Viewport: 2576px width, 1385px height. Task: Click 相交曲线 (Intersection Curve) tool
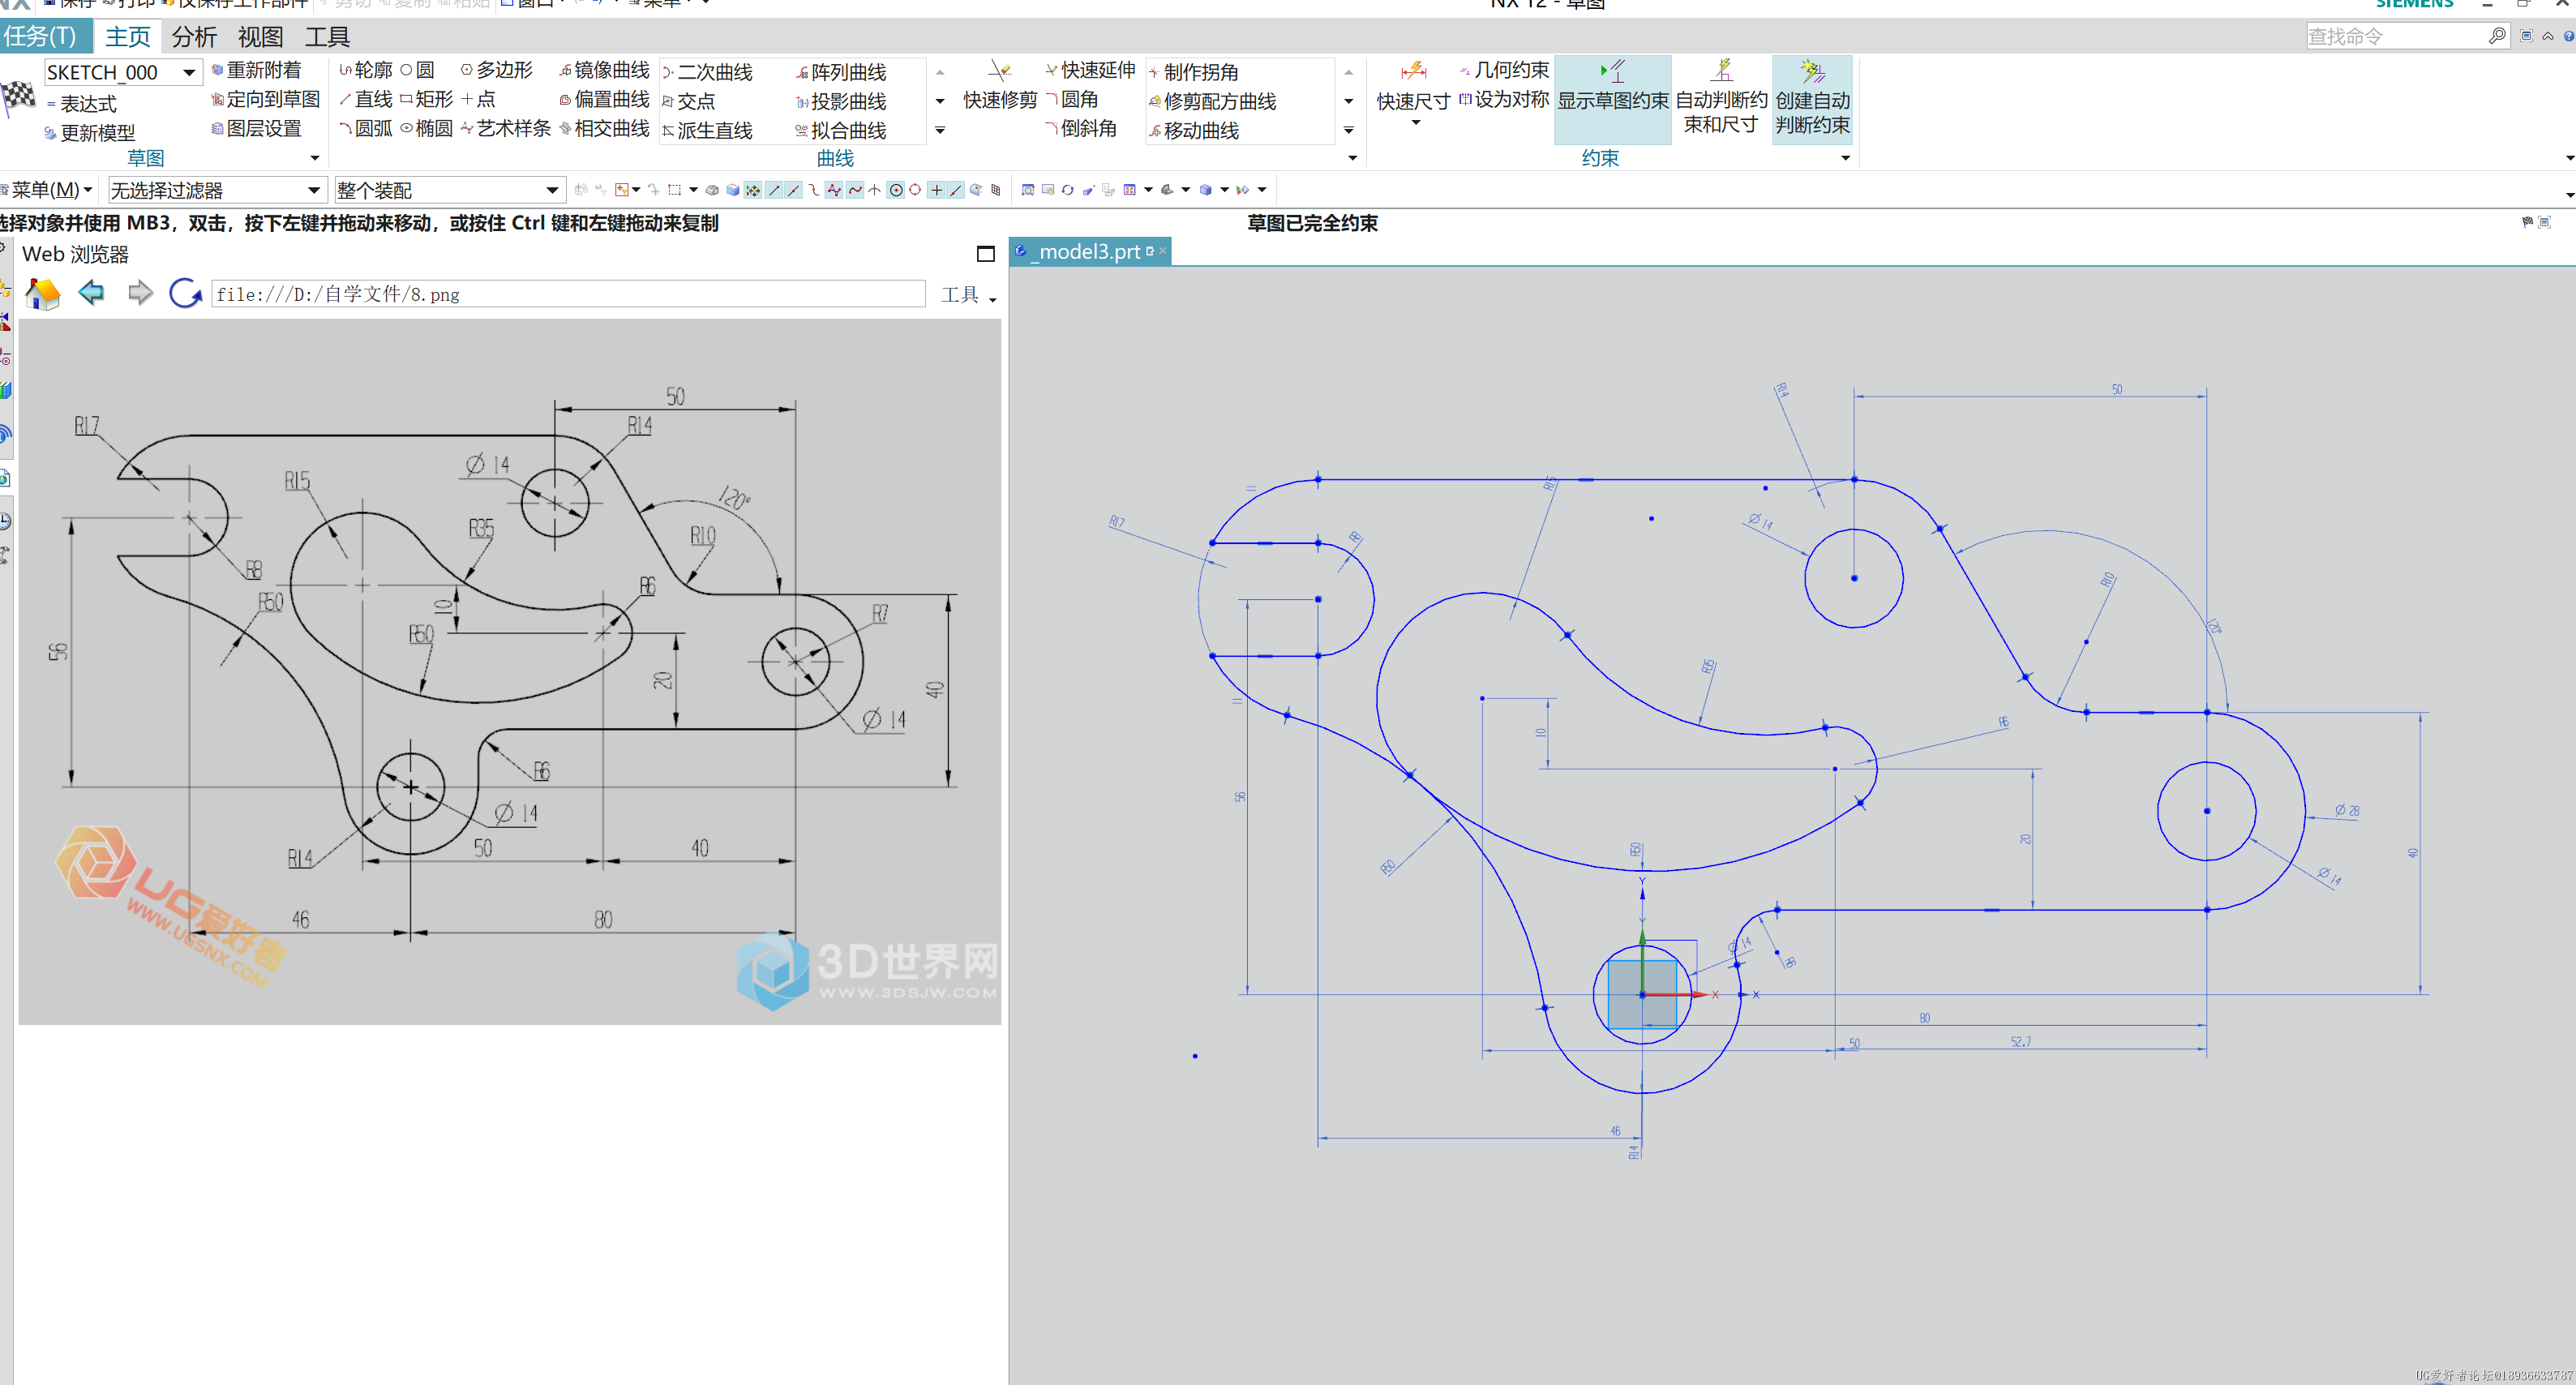pyautogui.click(x=604, y=128)
